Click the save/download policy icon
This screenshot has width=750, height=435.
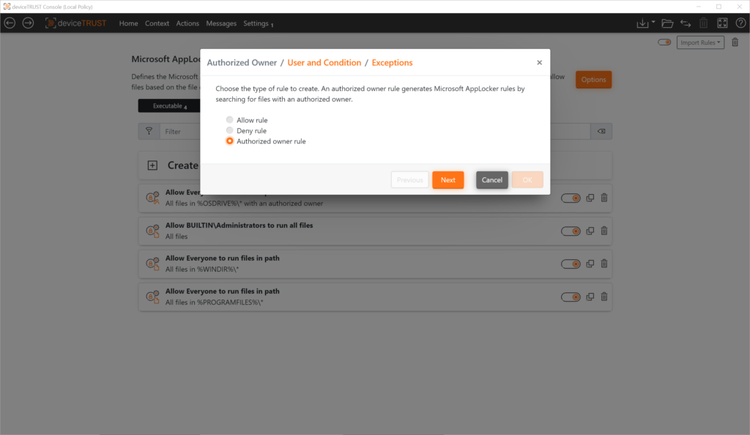pos(642,23)
